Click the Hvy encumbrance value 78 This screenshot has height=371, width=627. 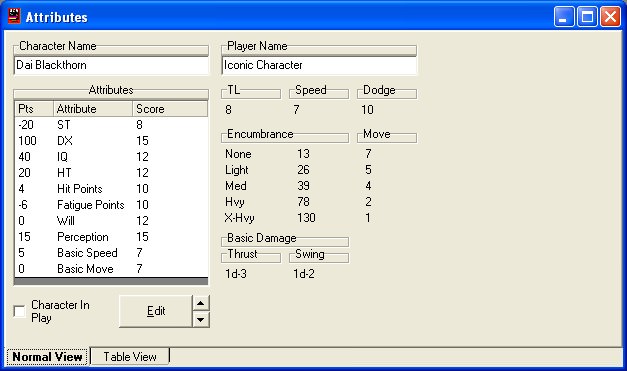click(303, 202)
